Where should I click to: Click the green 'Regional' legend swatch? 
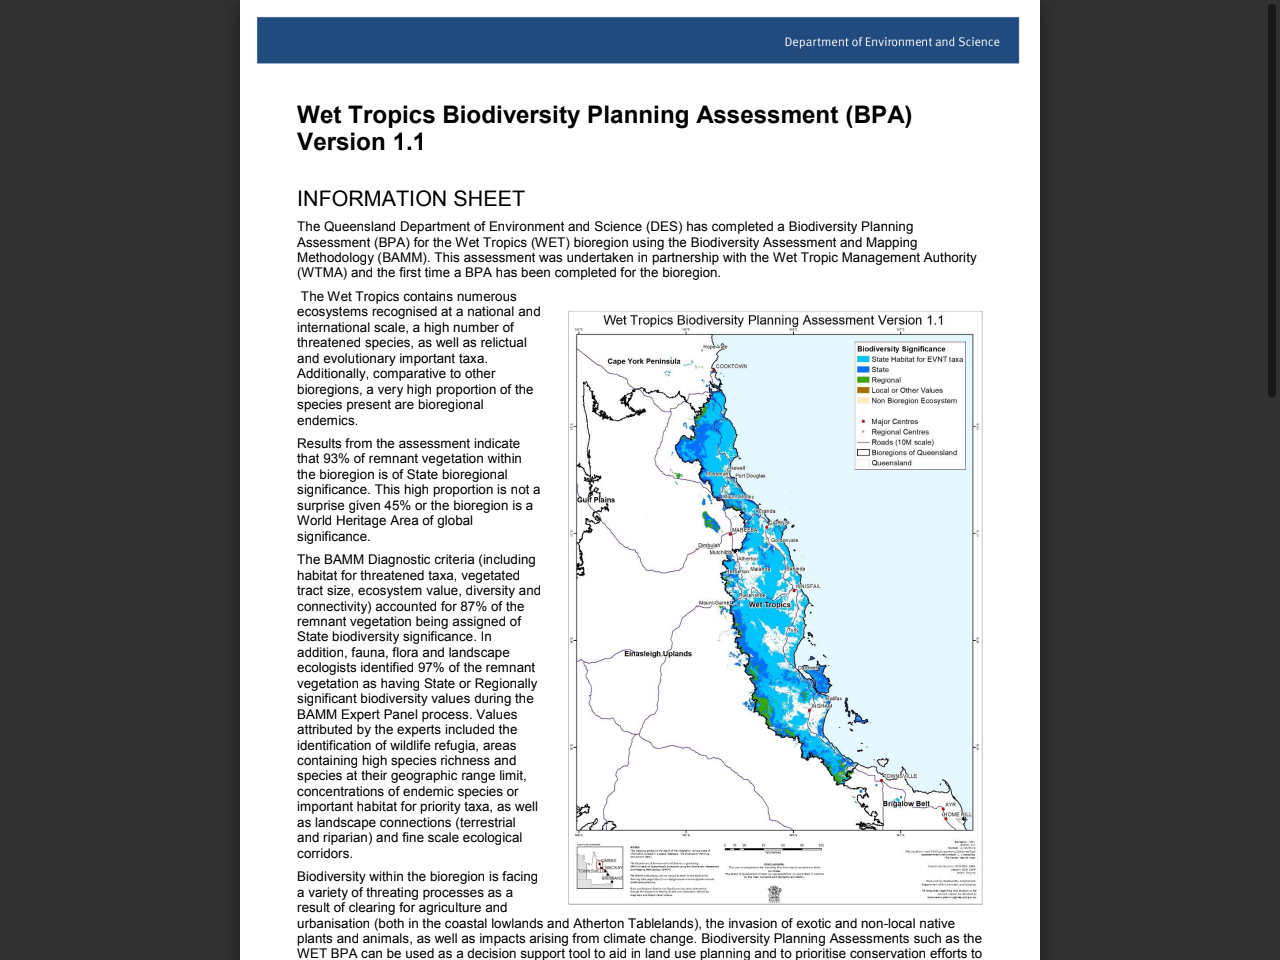[863, 380]
